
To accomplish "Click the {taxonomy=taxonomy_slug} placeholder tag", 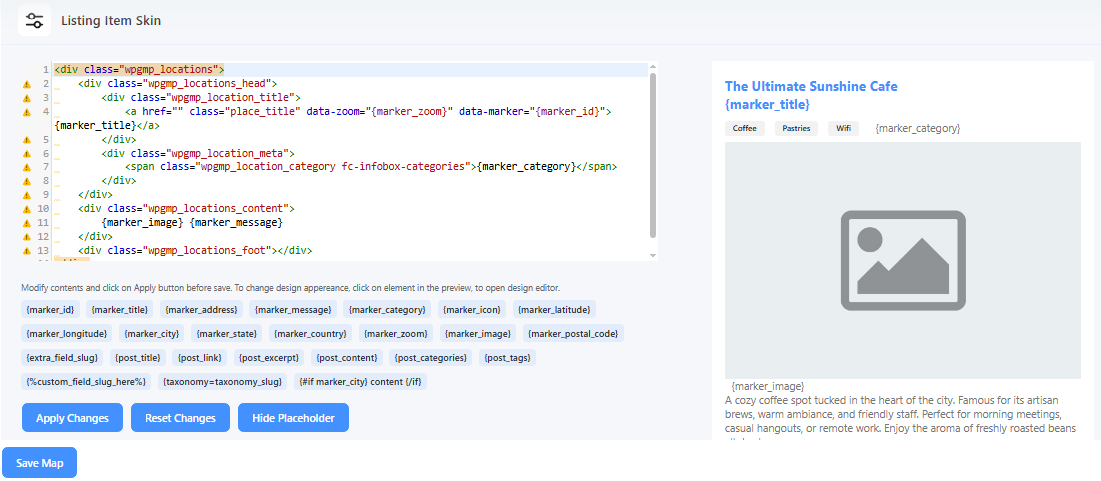I will coord(222,382).
